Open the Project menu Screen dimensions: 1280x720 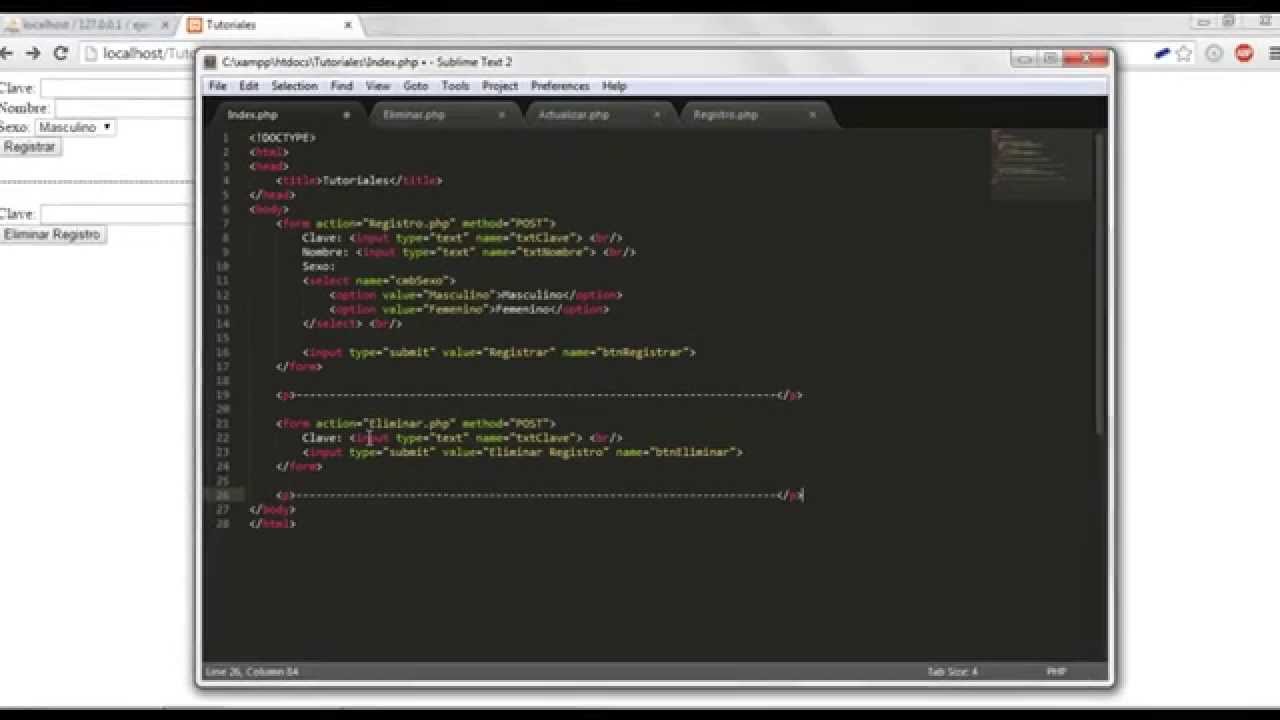pyautogui.click(x=500, y=86)
